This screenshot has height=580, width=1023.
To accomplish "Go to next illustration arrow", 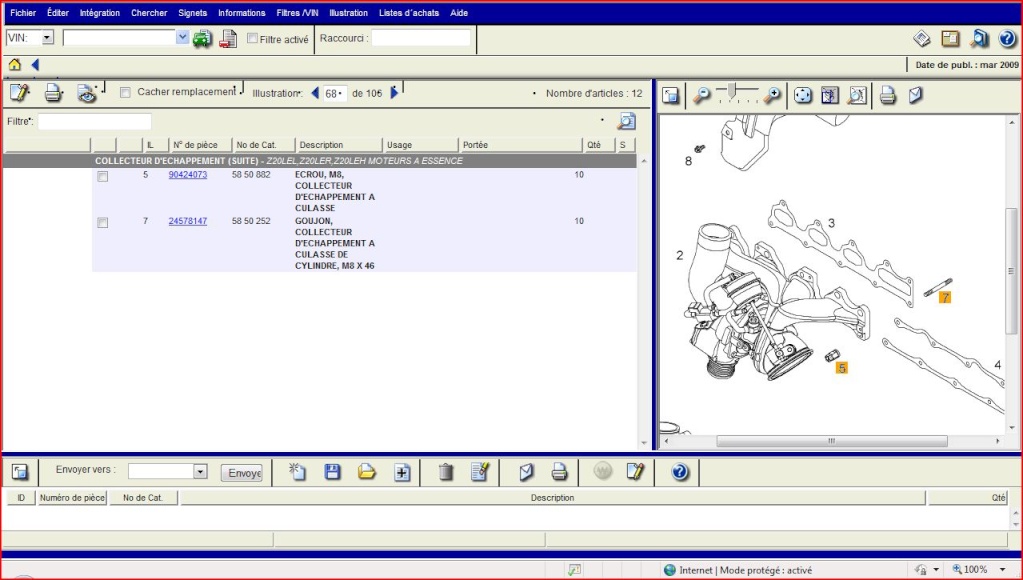I will [x=394, y=93].
